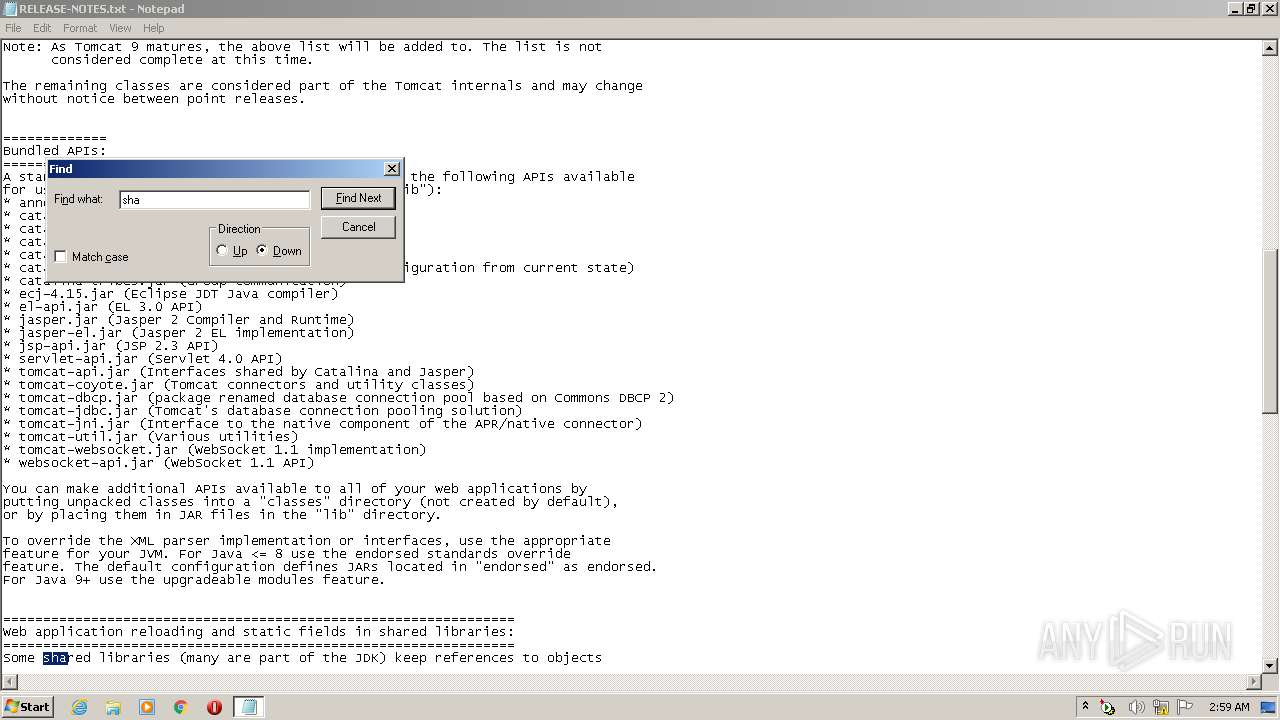The height and width of the screenshot is (720, 1280).
Task: Restore down the Notepad window
Action: point(1251,9)
